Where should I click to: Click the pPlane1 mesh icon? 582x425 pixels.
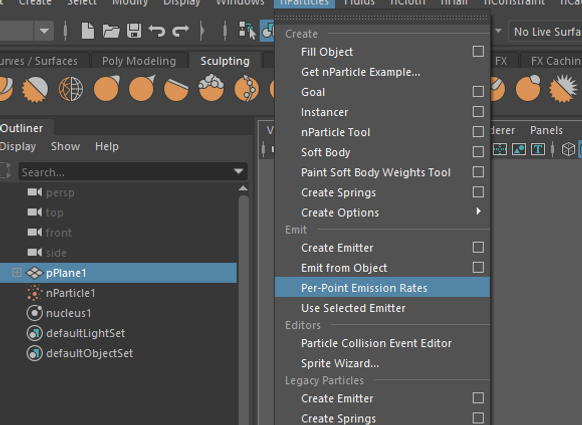(35, 273)
